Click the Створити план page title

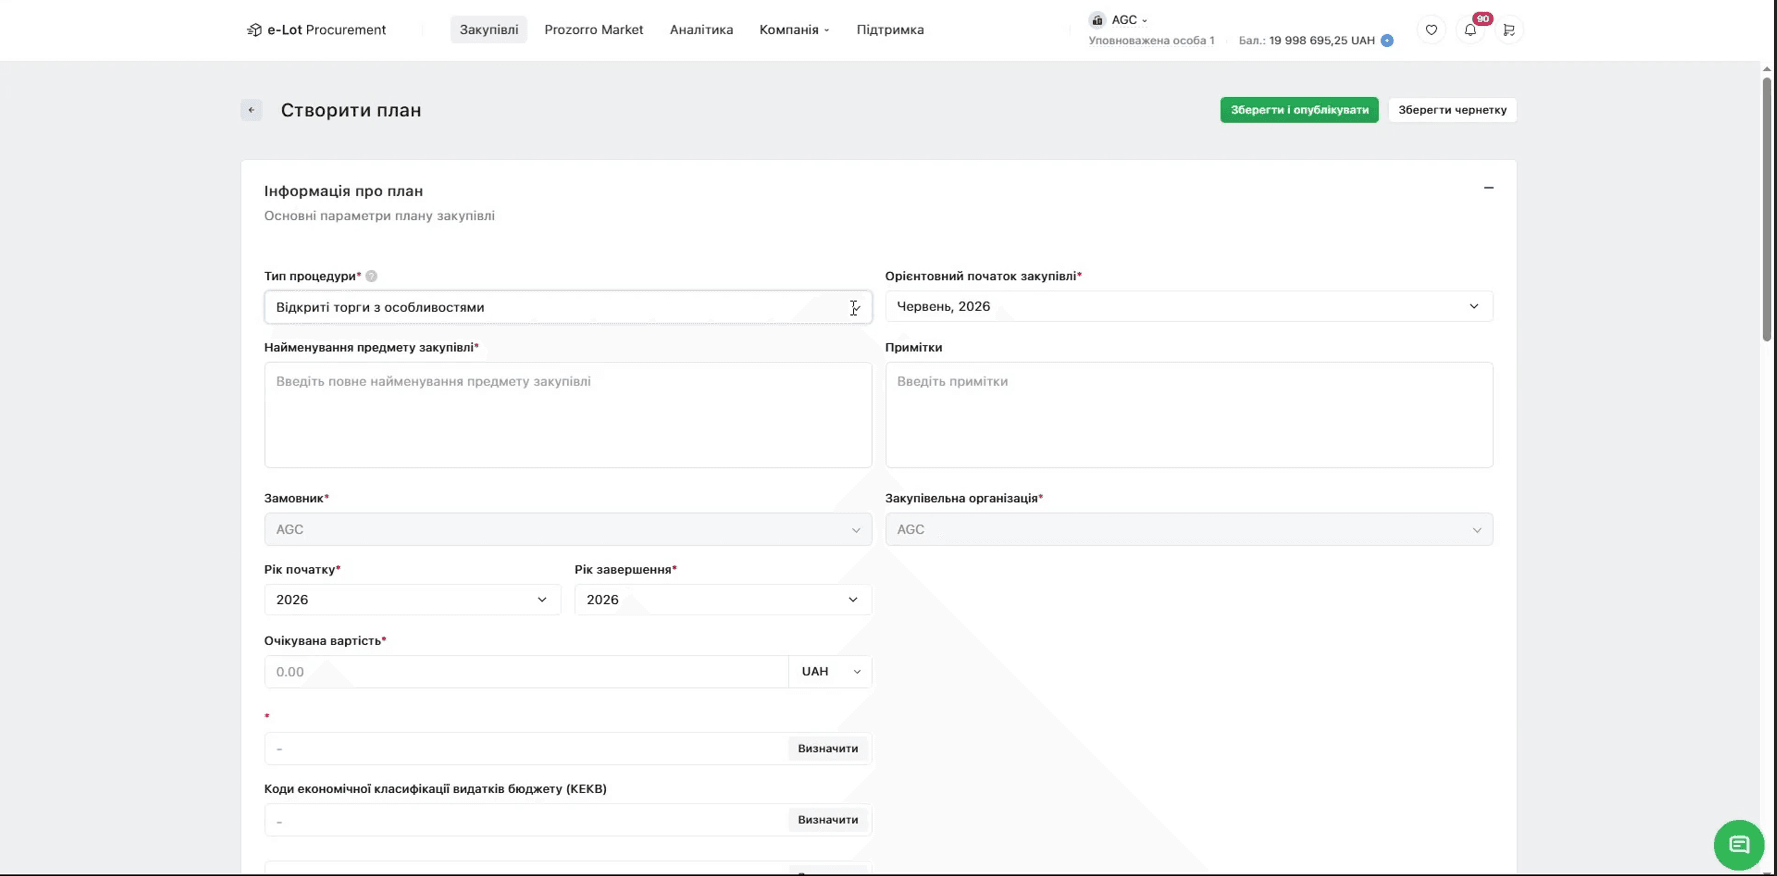pyautogui.click(x=351, y=110)
